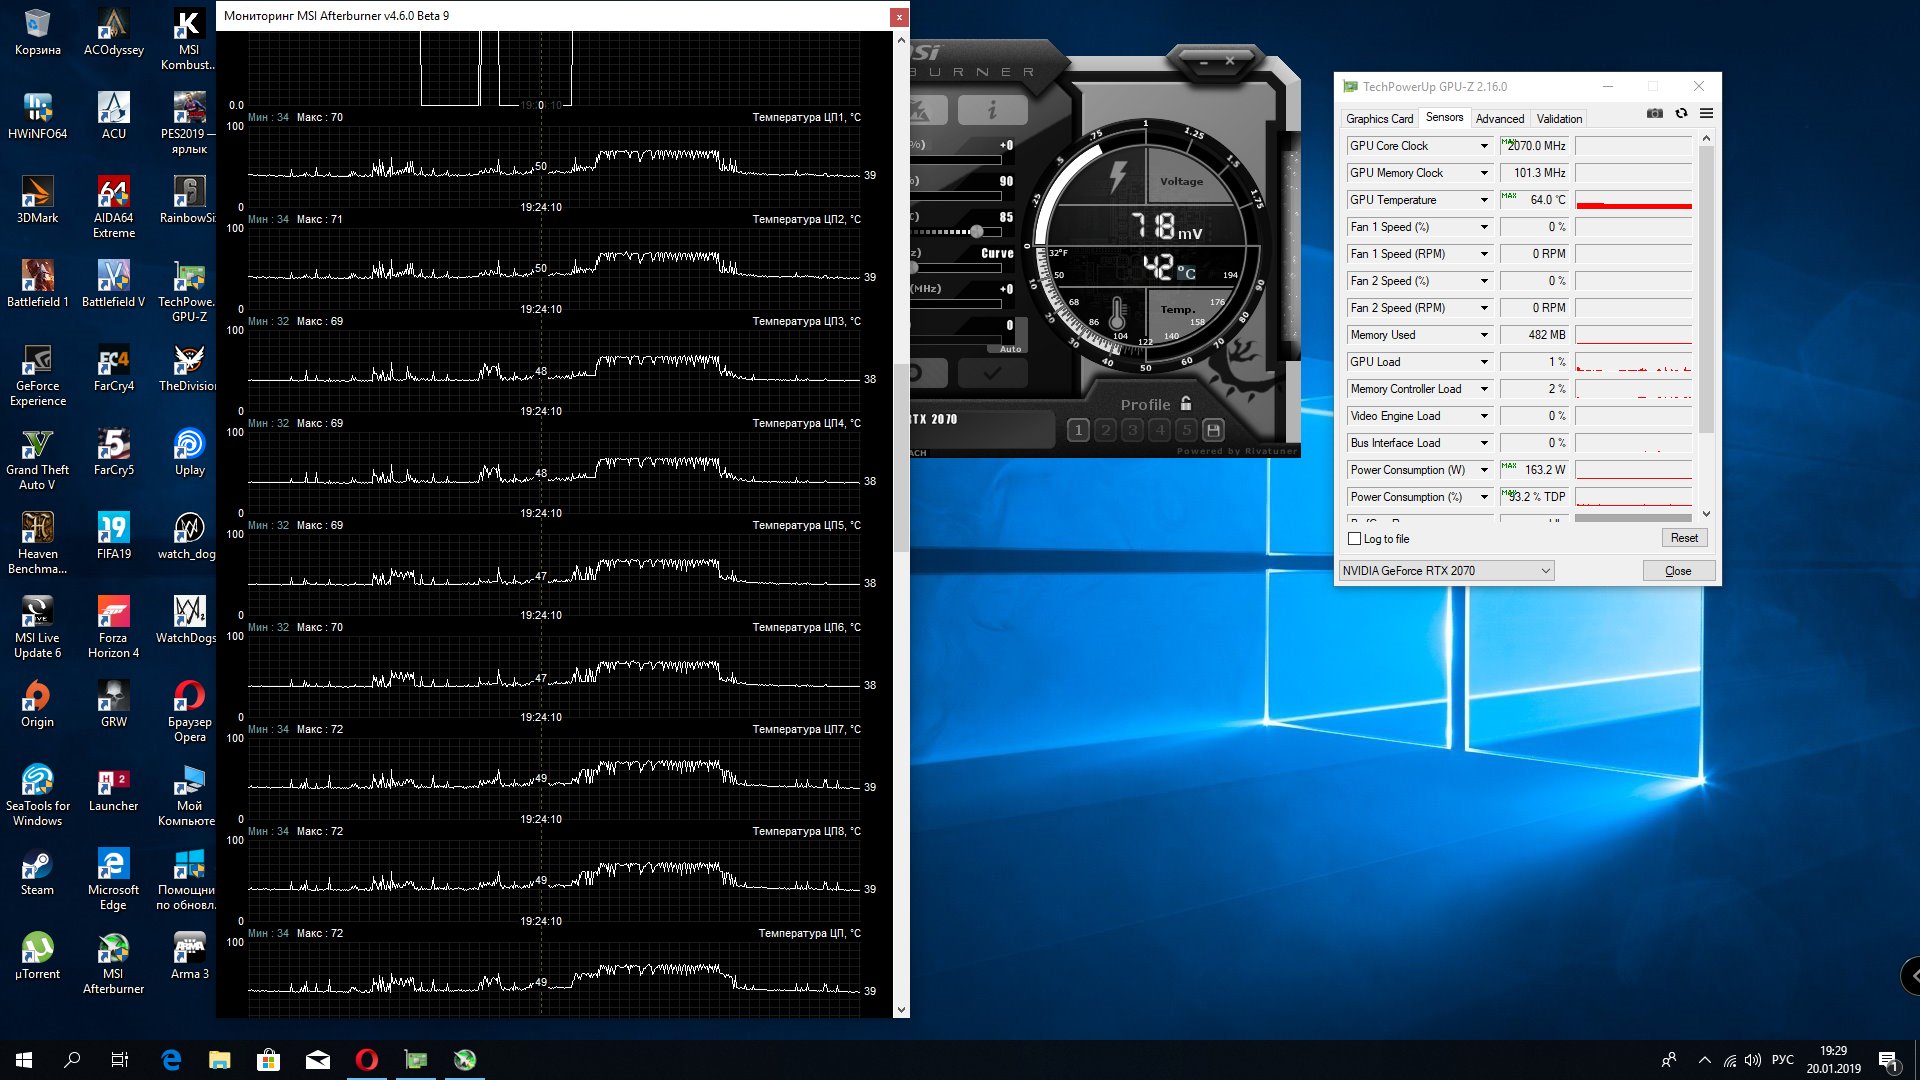Take GPU-Z screenshot with camera icon

tap(1655, 114)
